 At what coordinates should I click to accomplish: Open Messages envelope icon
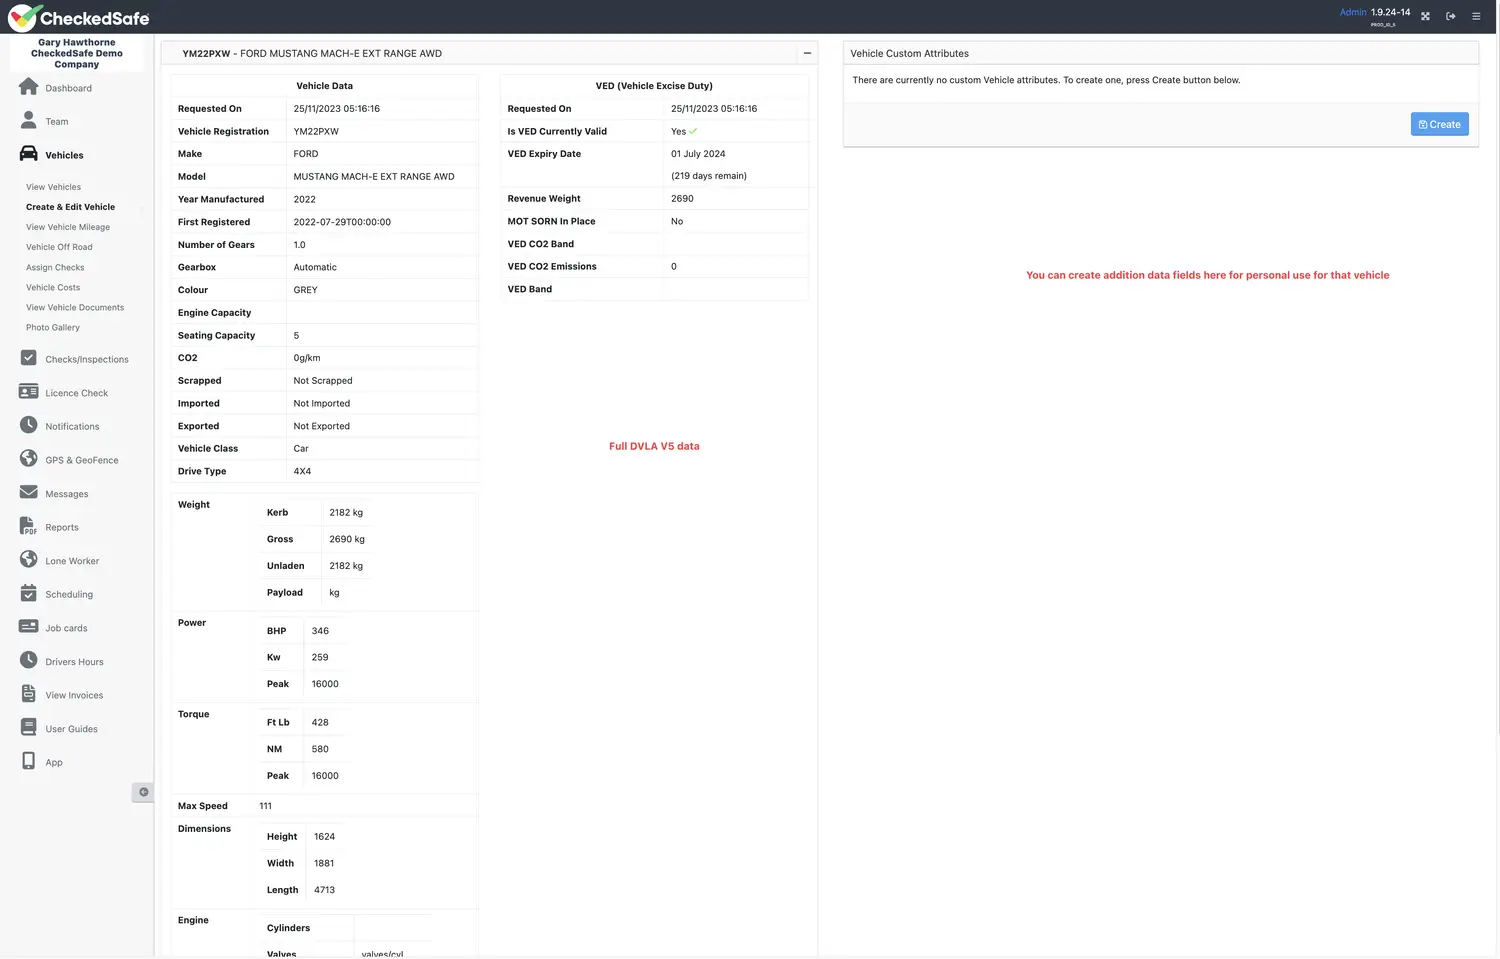(x=29, y=493)
